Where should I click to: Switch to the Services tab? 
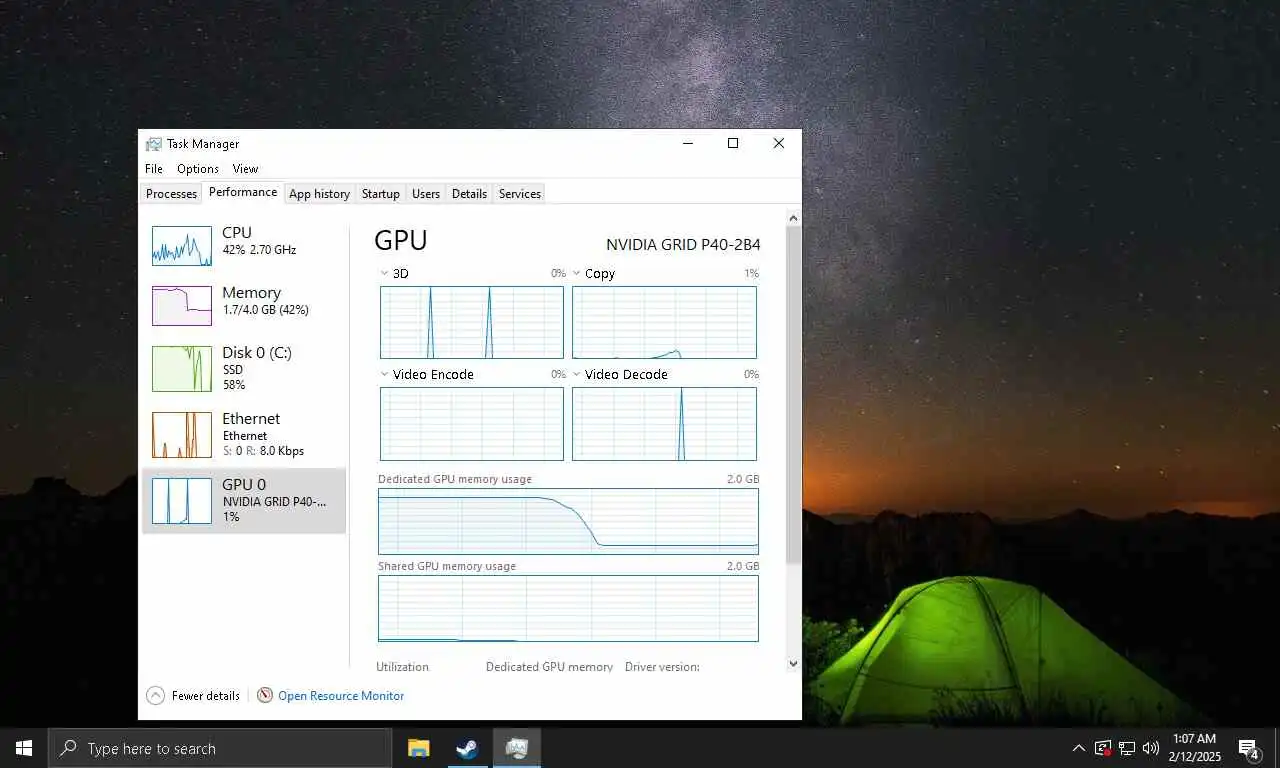520,194
